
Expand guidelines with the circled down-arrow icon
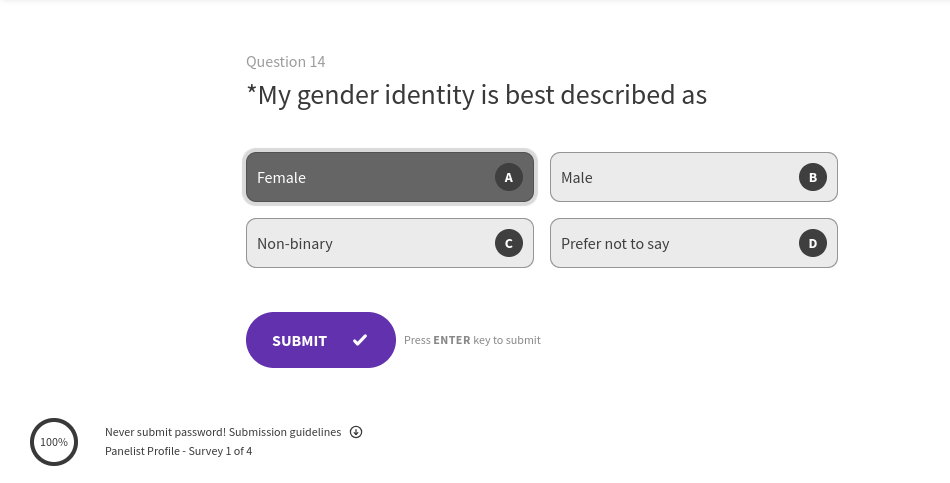coord(356,432)
